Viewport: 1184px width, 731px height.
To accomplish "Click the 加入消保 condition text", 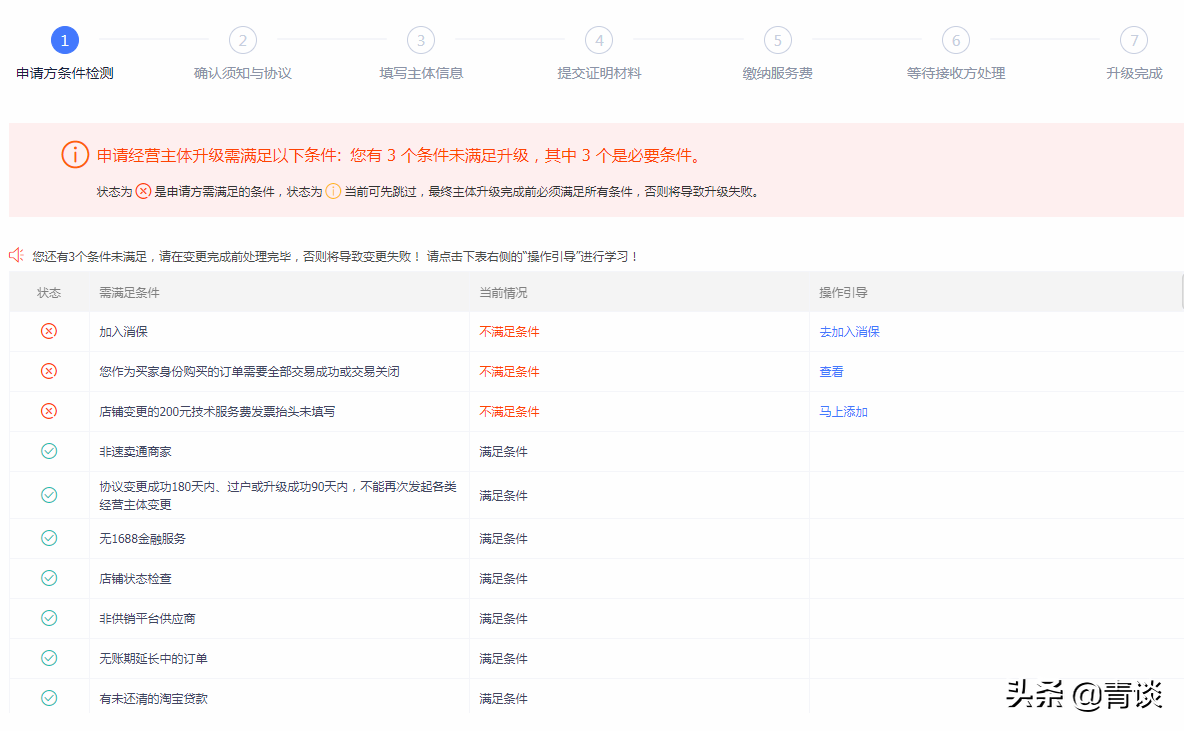I will point(123,332).
